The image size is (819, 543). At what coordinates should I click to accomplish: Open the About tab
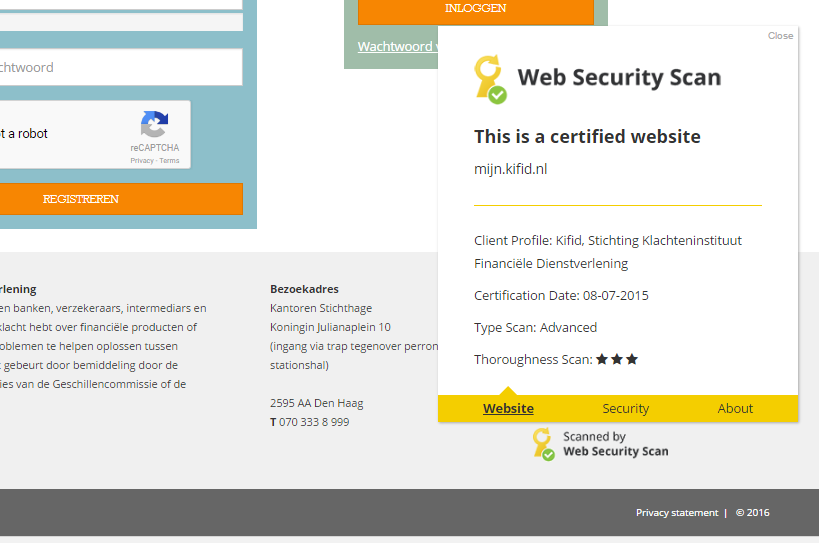735,408
